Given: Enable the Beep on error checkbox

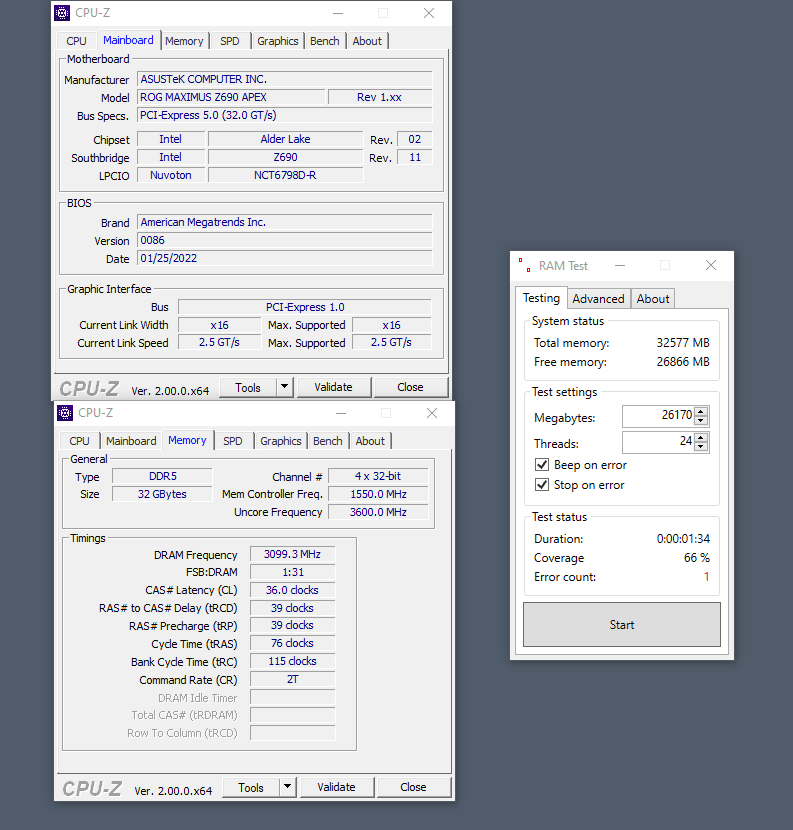Looking at the screenshot, I should click(542, 465).
